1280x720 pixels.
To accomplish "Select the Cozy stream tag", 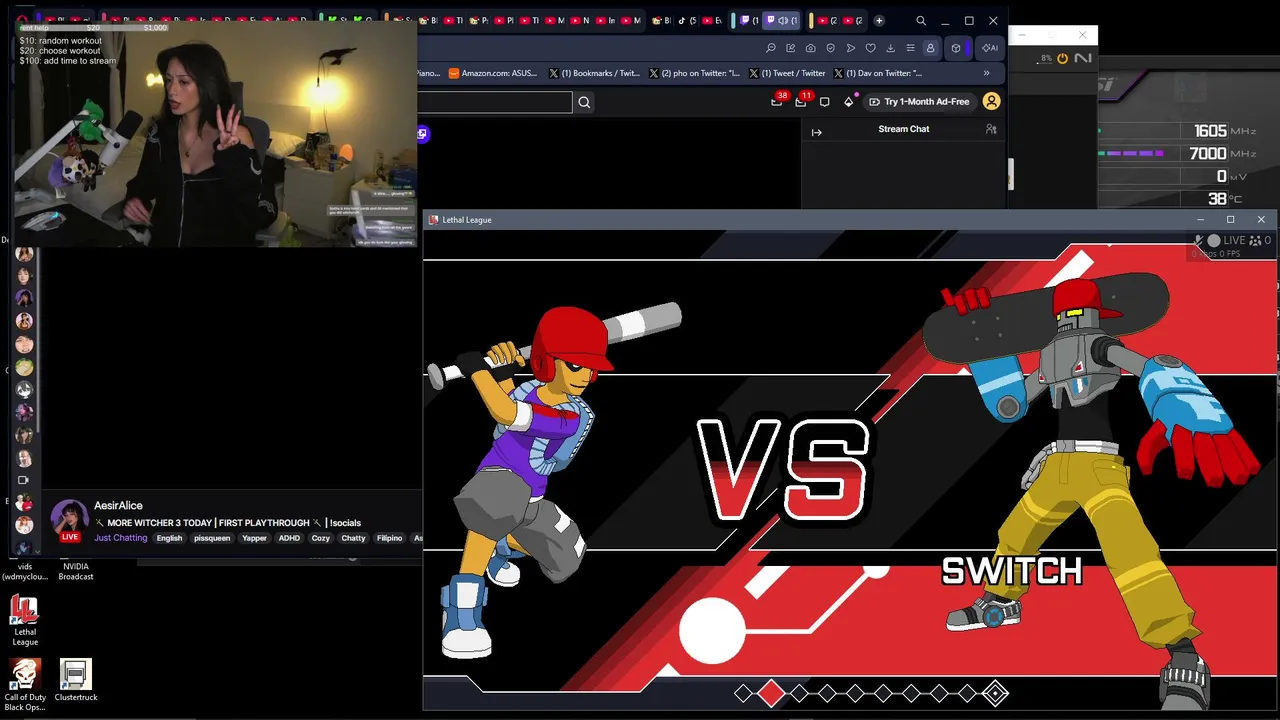I will 320,538.
